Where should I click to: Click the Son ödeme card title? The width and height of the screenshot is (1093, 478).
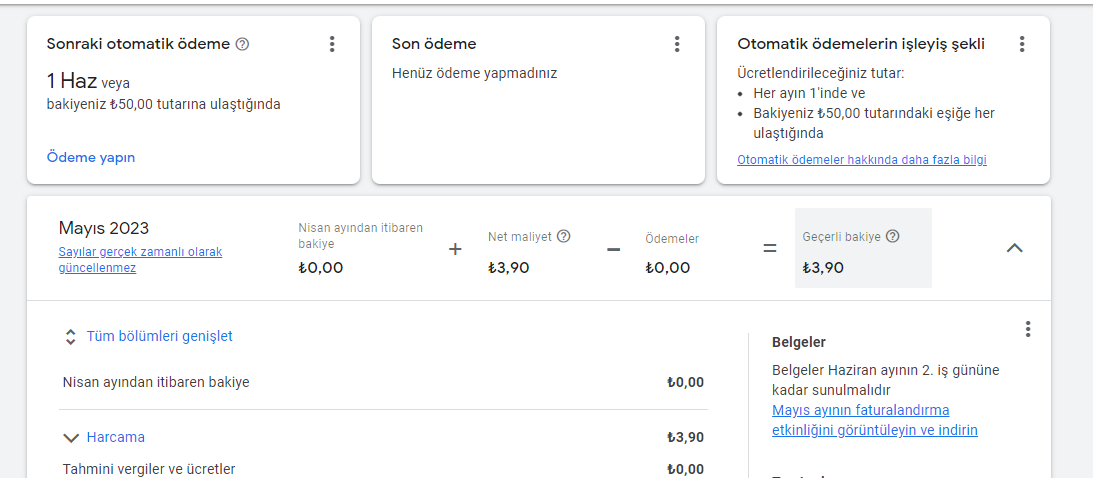(434, 44)
